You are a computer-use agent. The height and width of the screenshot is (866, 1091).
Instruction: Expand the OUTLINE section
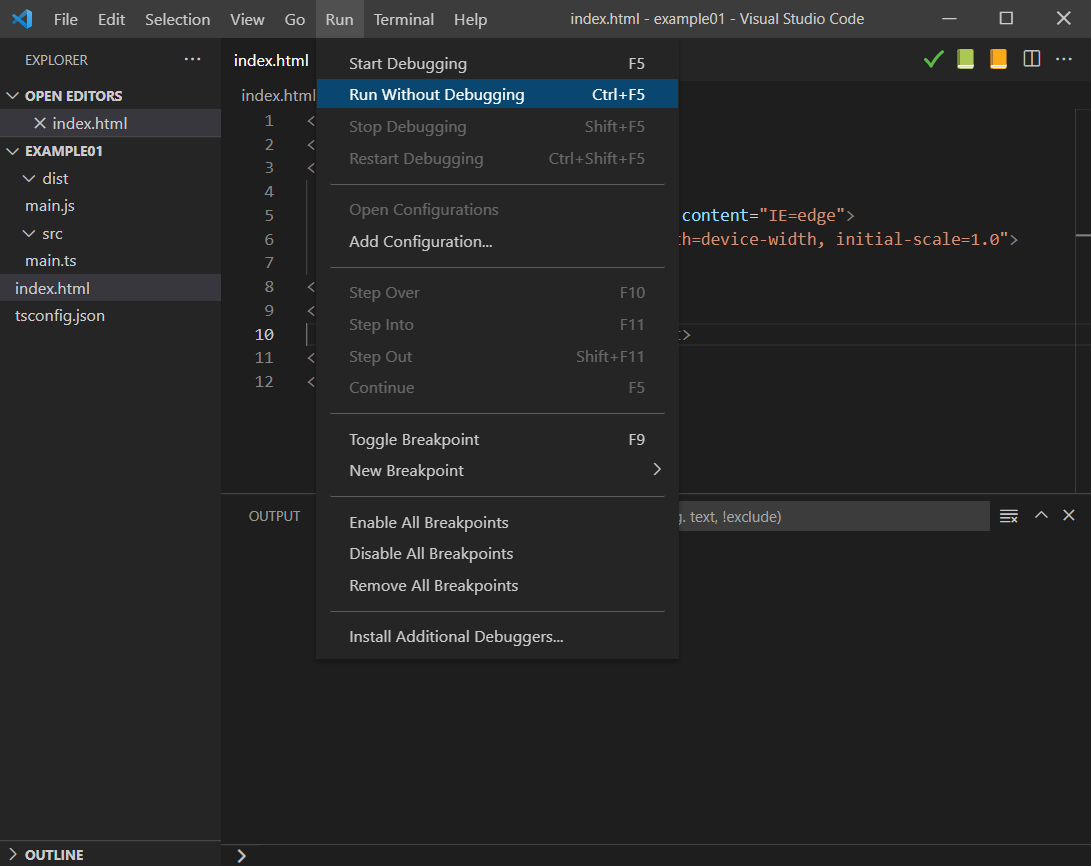tap(12, 854)
